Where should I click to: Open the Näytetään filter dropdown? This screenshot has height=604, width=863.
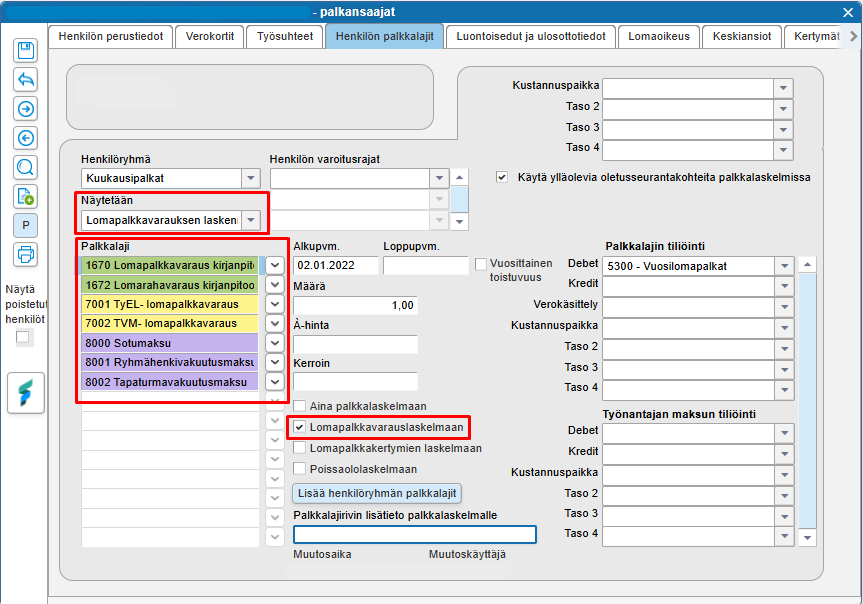coord(250,220)
